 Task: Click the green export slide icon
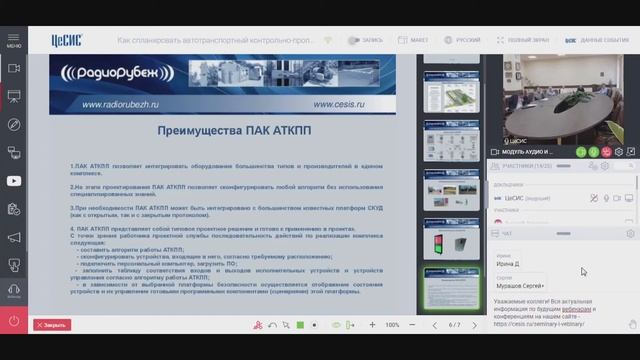tap(350, 325)
